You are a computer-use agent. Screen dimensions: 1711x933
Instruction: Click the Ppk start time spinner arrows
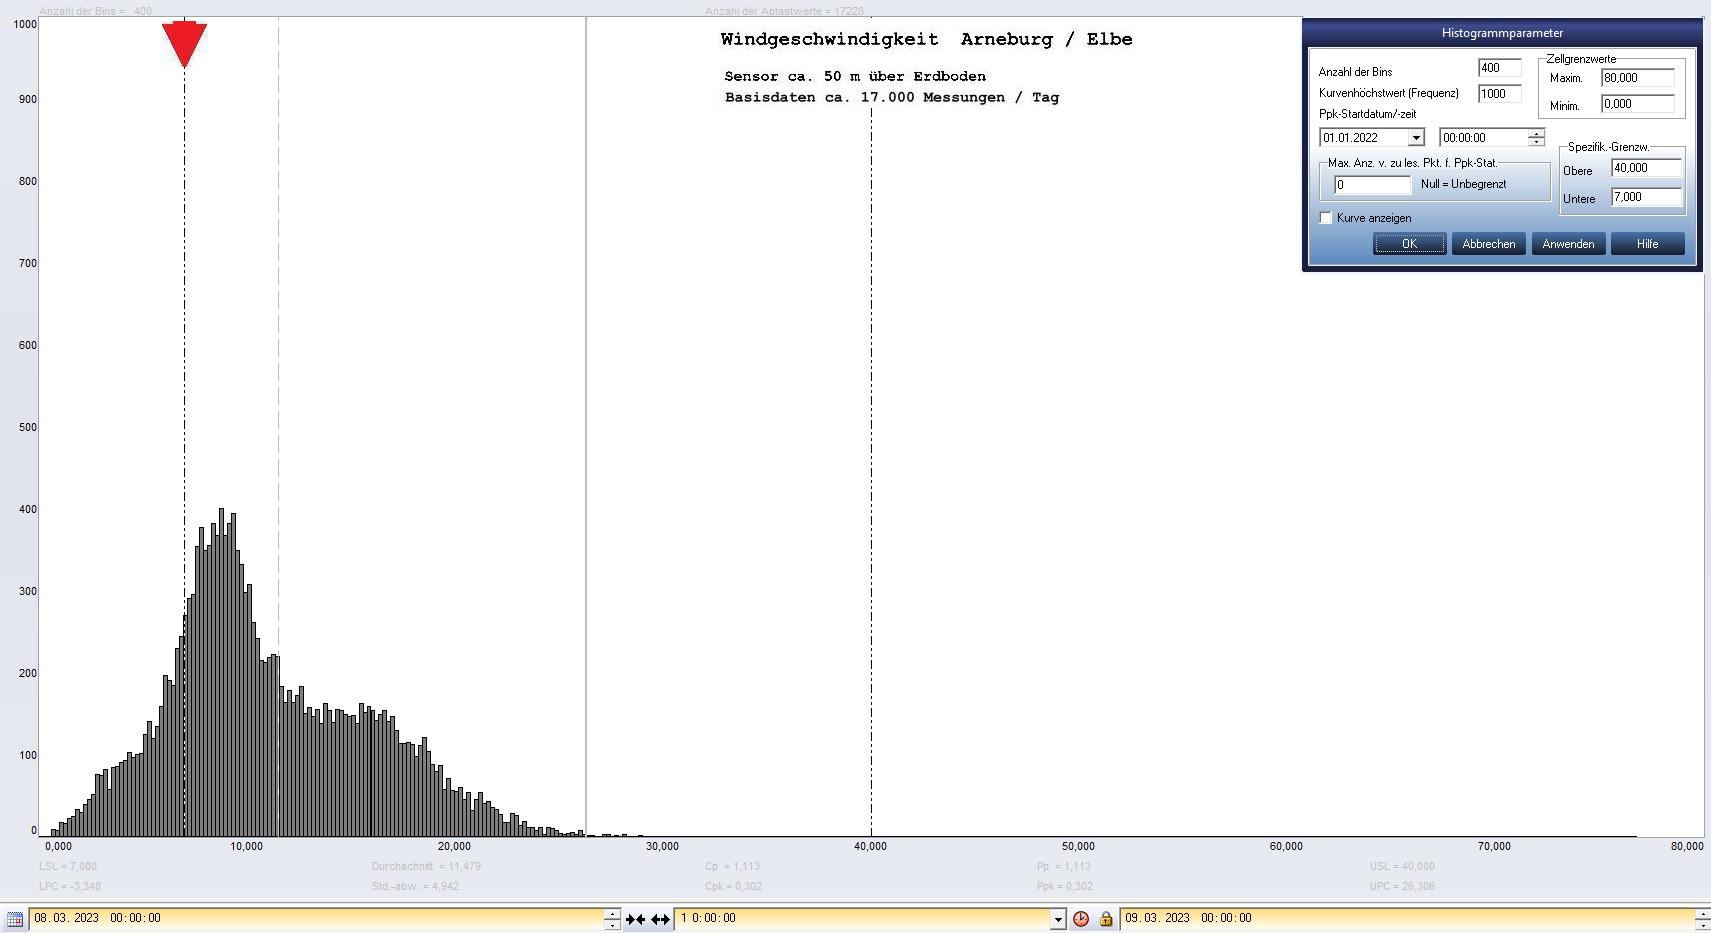[x=1536, y=138]
